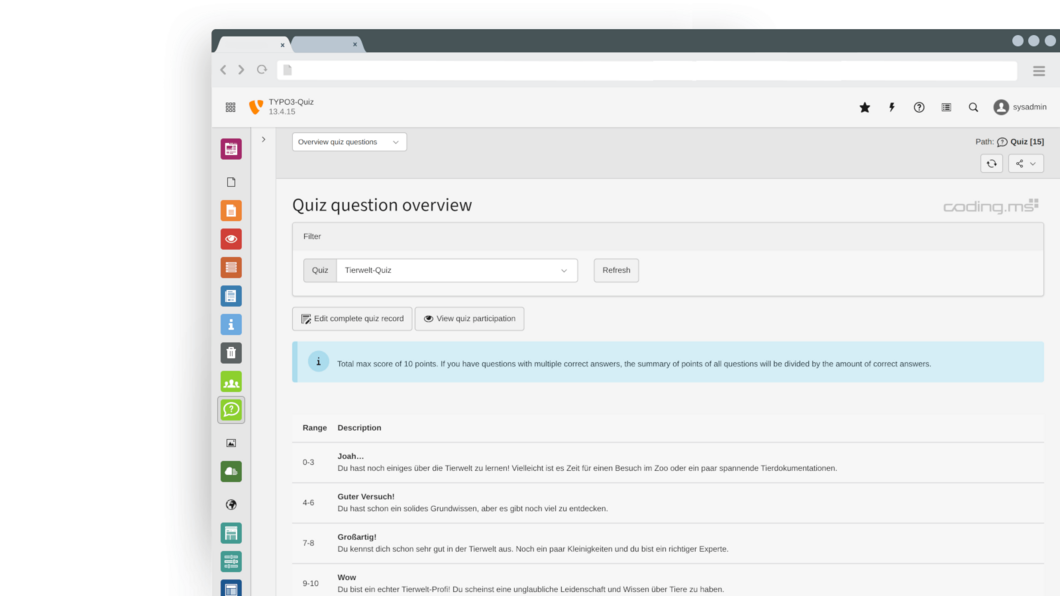Open the search magnifier in top bar
1060x596 pixels.
[973, 107]
